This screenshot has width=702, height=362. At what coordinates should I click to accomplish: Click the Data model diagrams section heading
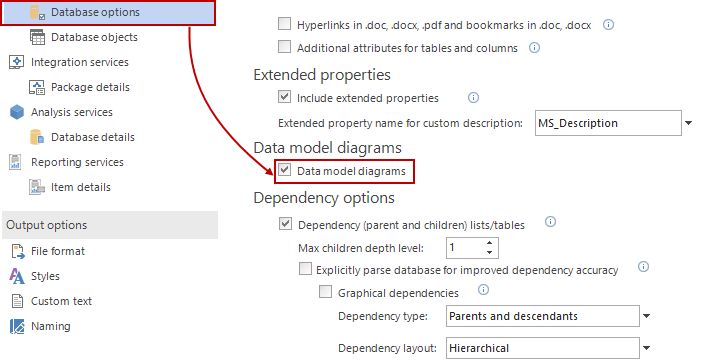coord(328,148)
